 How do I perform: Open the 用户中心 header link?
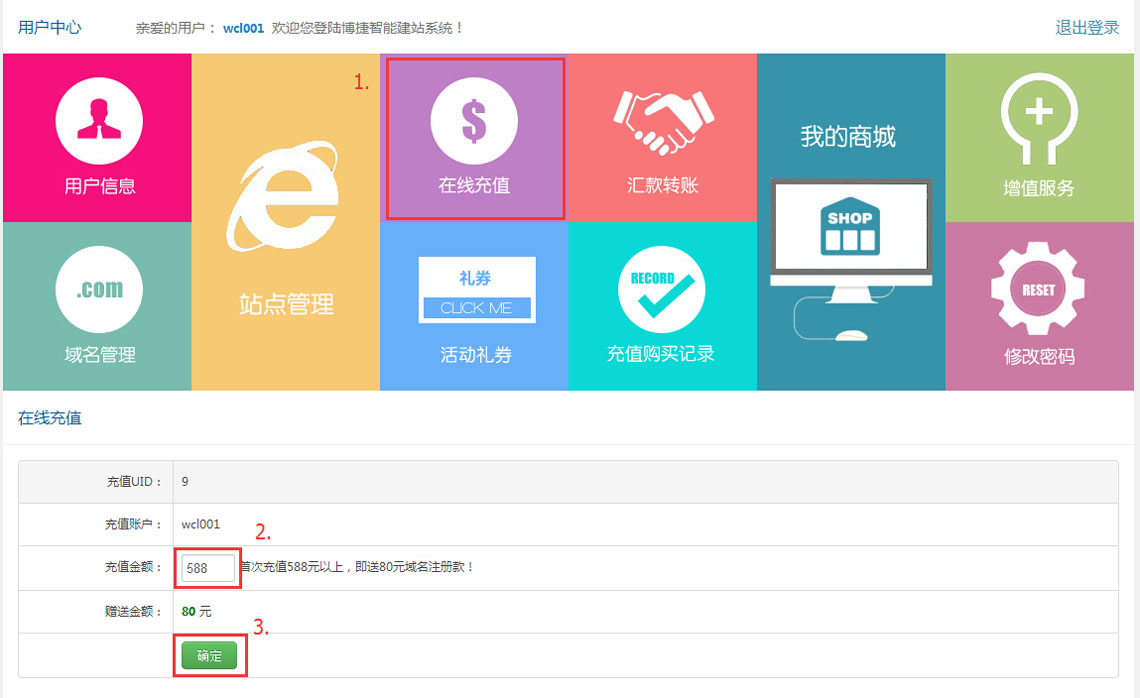tap(50, 27)
